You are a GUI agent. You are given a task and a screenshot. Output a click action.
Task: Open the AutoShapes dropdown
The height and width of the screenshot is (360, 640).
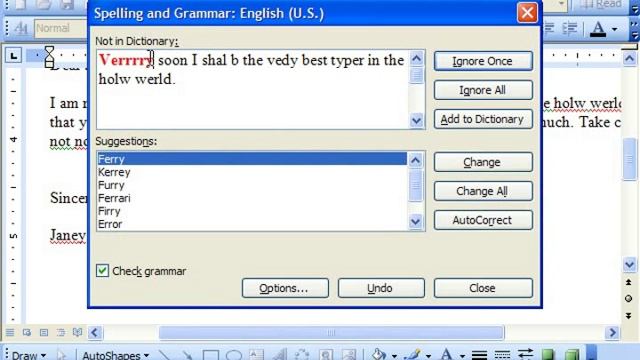pos(116,355)
